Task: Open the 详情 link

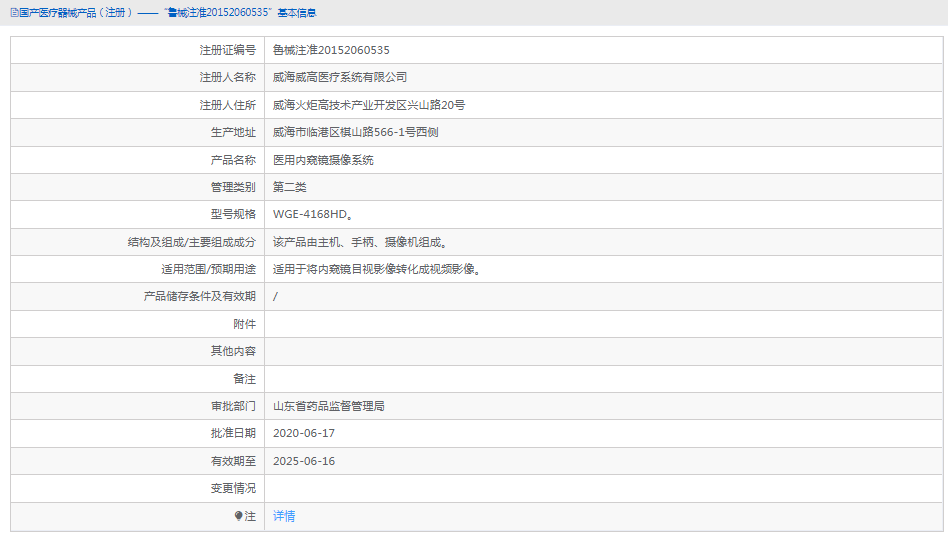Action: point(284,516)
